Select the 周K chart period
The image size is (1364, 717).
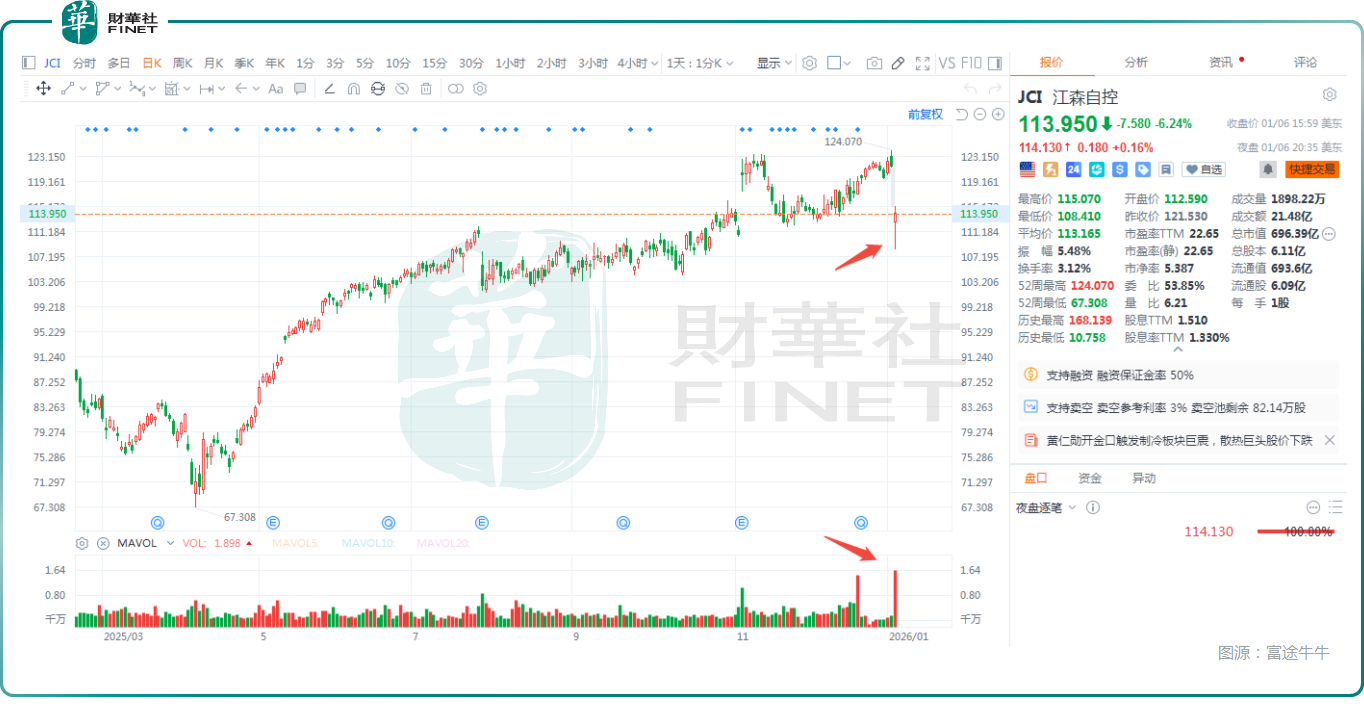click(183, 63)
